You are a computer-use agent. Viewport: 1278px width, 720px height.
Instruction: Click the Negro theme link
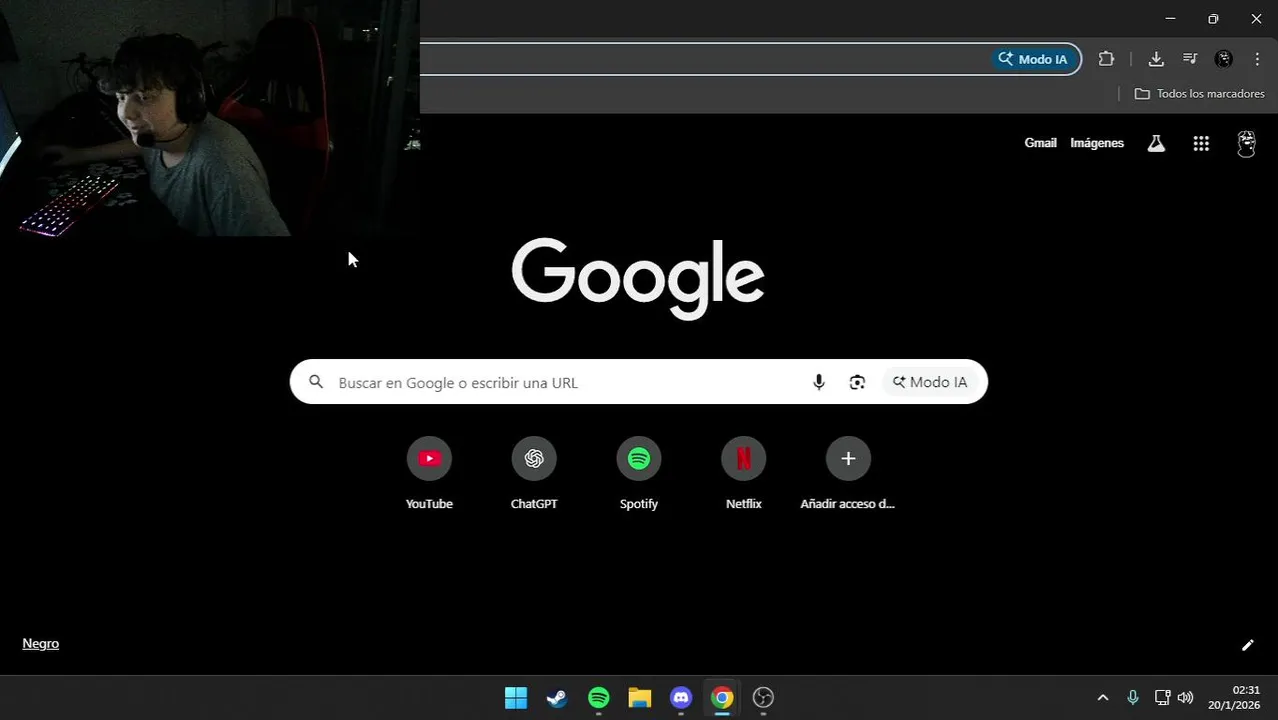(x=41, y=644)
